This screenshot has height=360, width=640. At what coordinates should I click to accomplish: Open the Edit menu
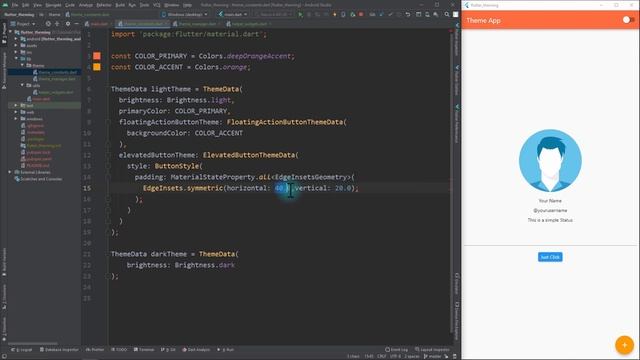point(26,5)
